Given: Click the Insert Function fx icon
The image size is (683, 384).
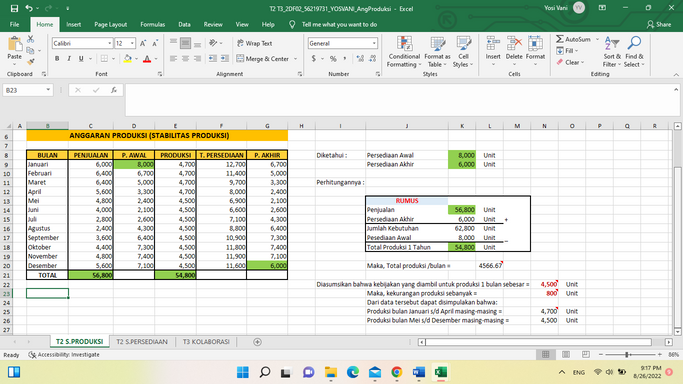Looking at the screenshot, I should tap(114, 90).
